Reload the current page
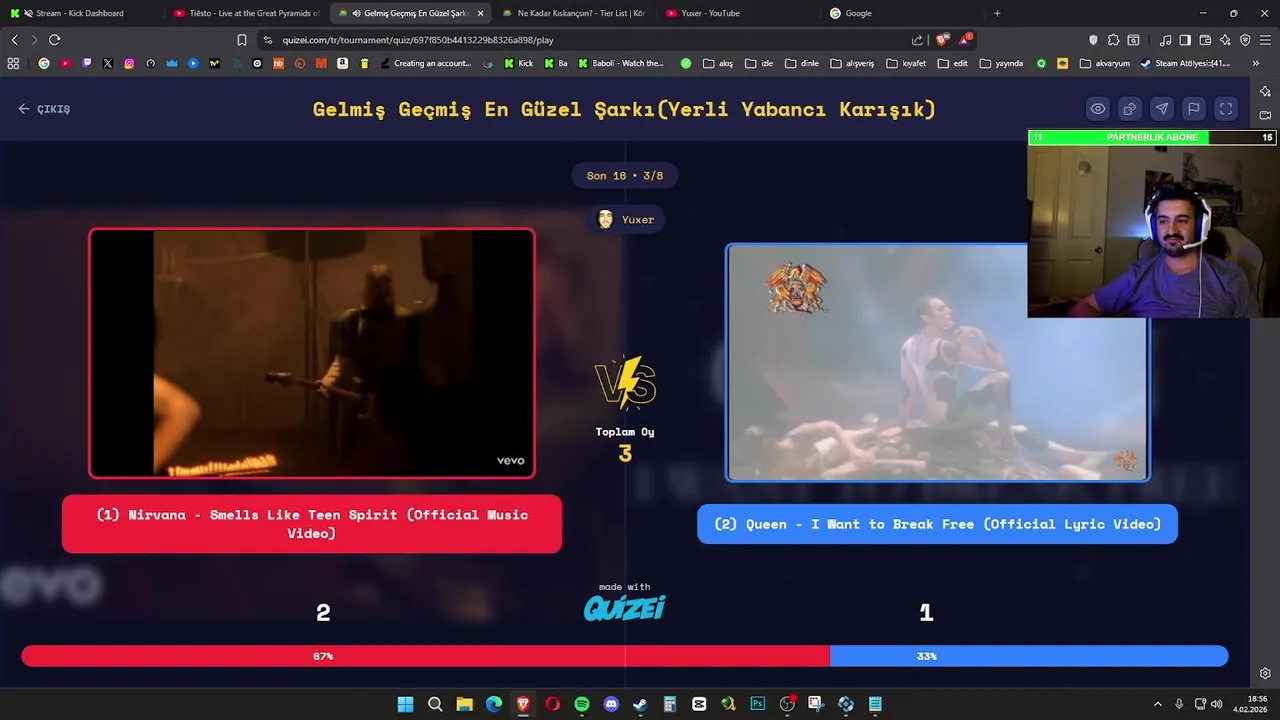 [x=54, y=40]
